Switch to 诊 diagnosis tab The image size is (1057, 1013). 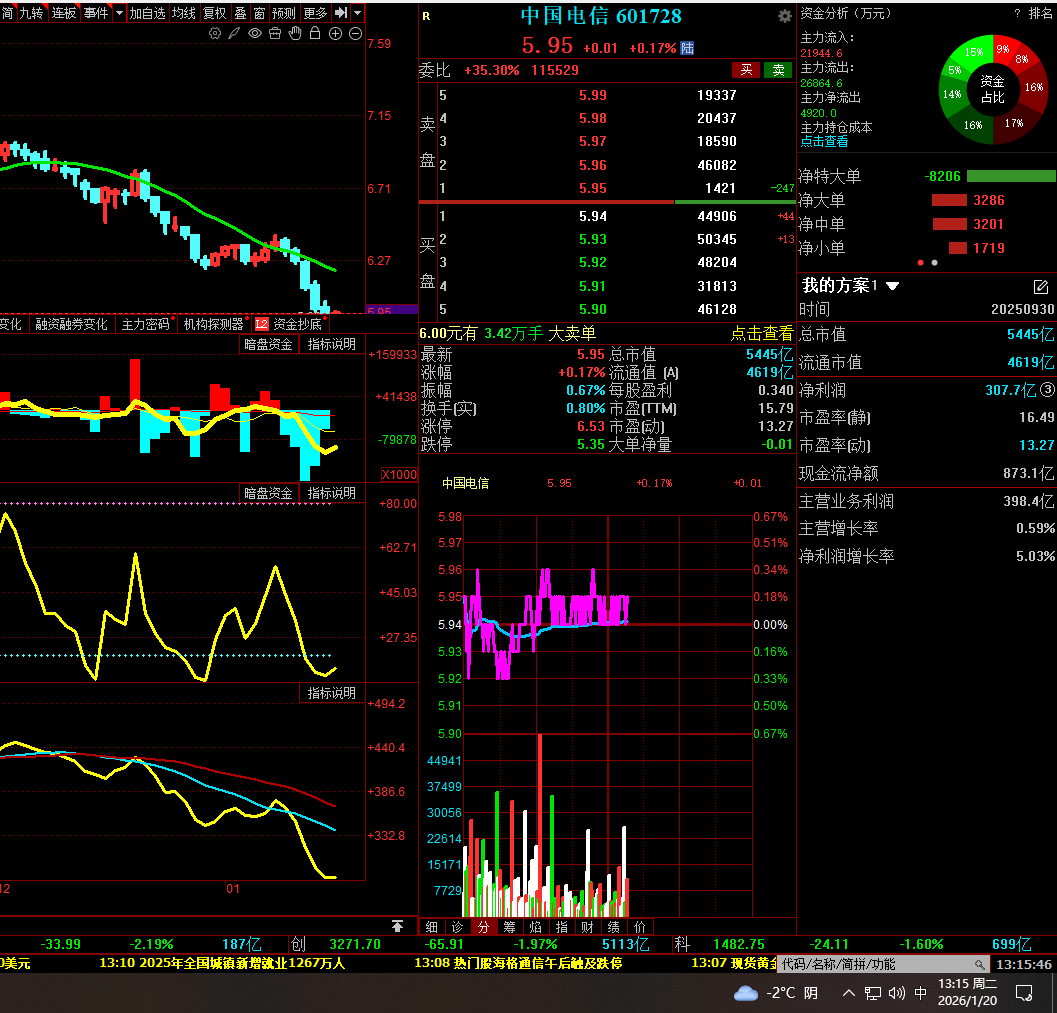[458, 927]
